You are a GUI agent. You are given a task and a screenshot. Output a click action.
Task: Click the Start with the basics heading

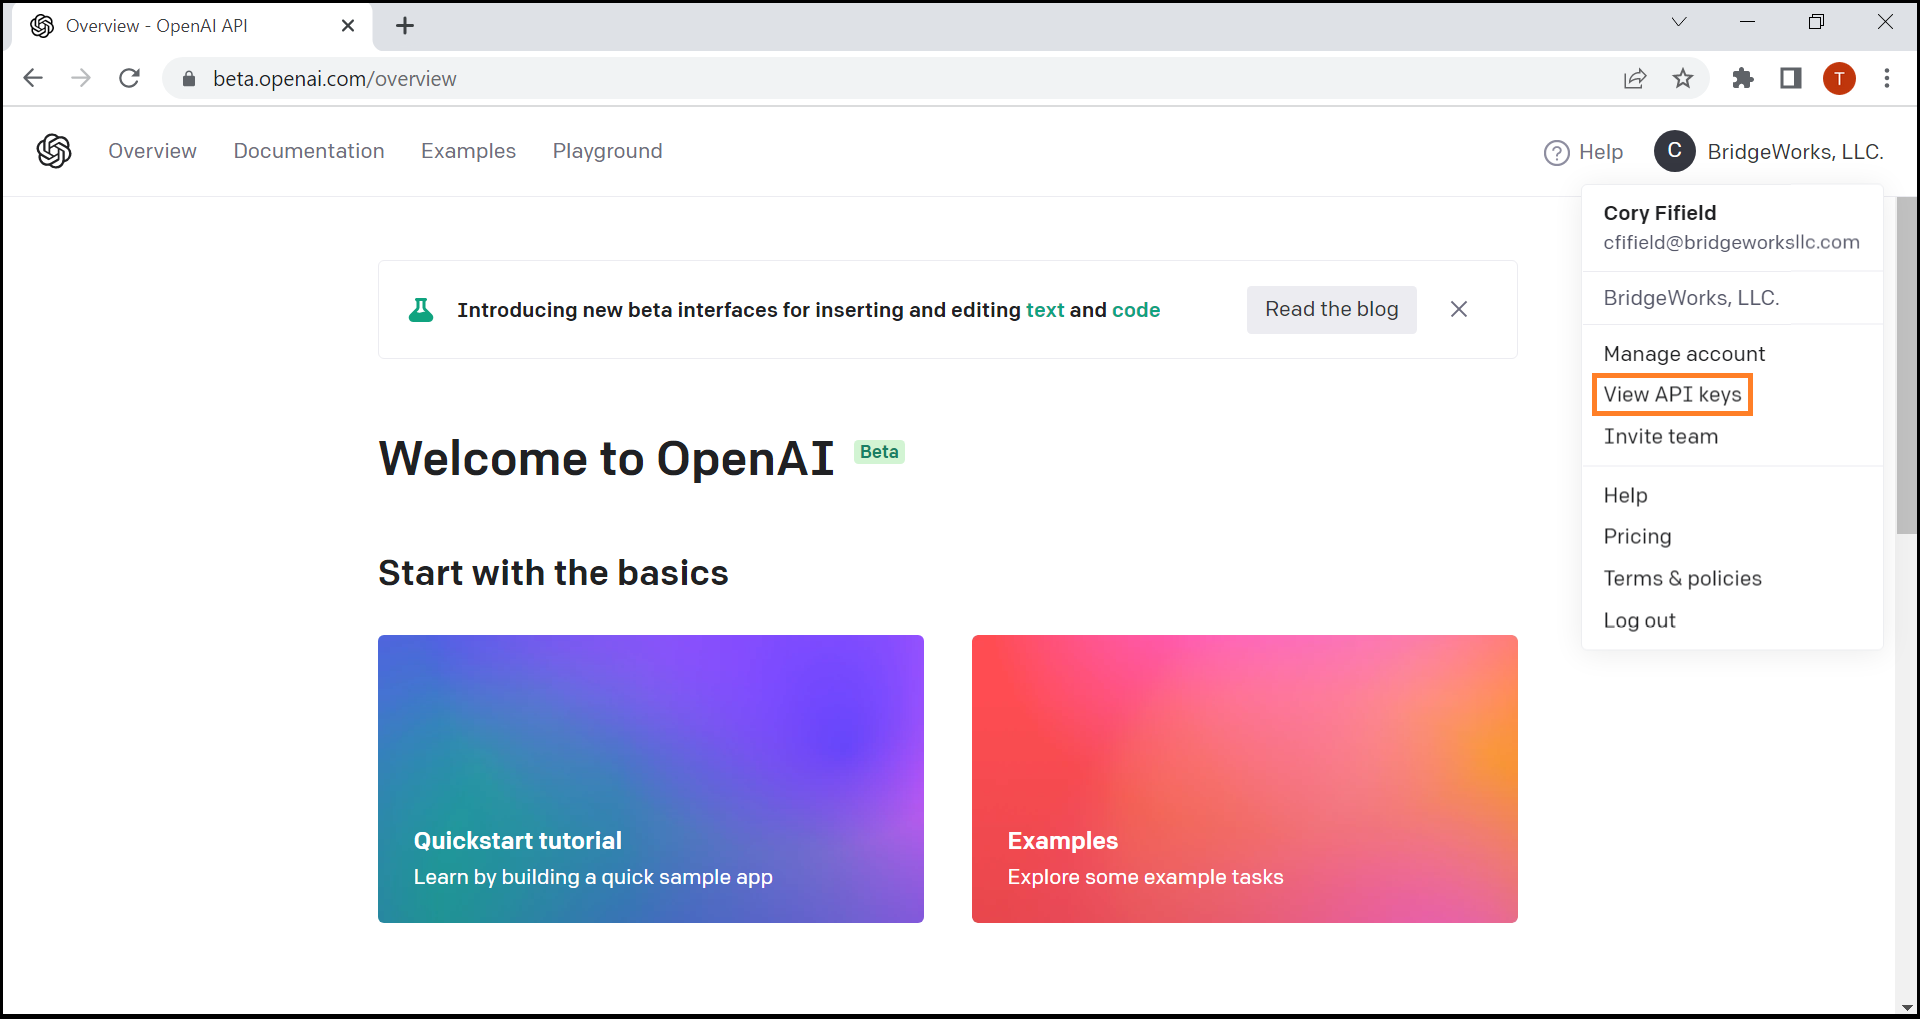pos(553,573)
